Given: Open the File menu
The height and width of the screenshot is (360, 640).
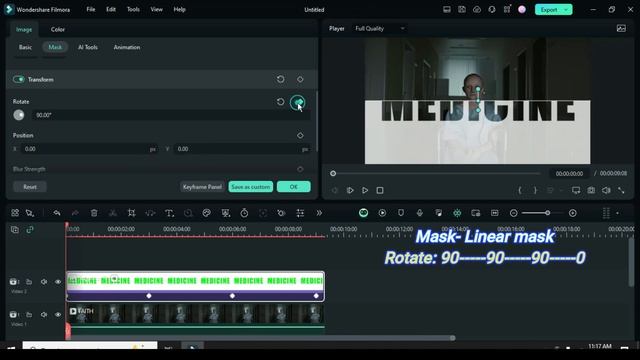Looking at the screenshot, I should (91, 9).
